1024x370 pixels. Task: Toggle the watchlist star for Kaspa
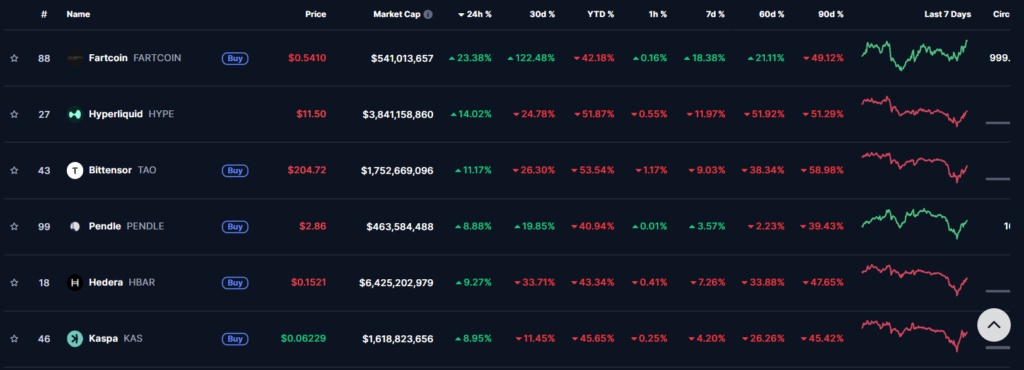pos(14,339)
